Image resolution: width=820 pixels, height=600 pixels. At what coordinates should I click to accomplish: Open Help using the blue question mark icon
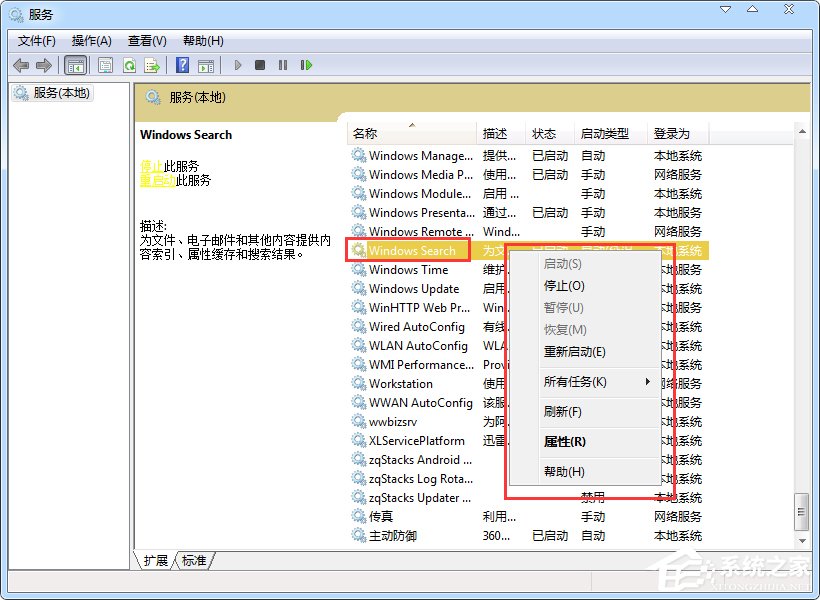183,65
